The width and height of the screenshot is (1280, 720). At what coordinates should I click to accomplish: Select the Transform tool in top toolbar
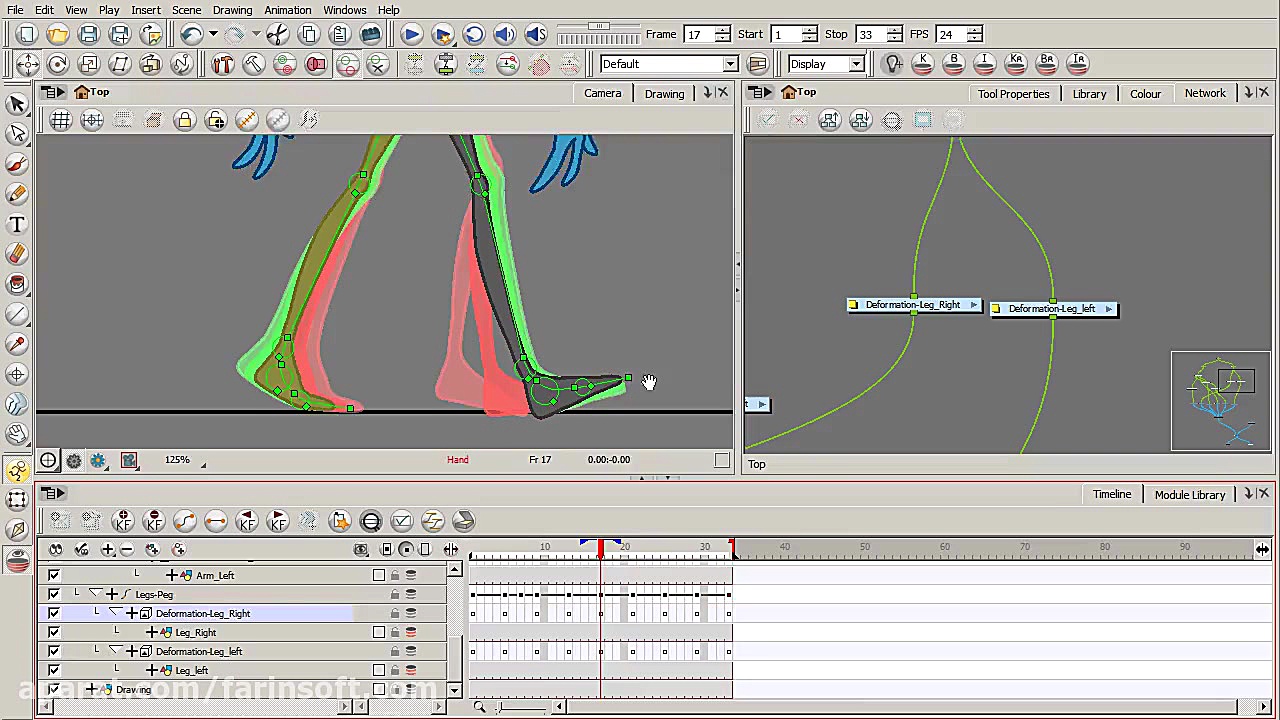pos(27,64)
